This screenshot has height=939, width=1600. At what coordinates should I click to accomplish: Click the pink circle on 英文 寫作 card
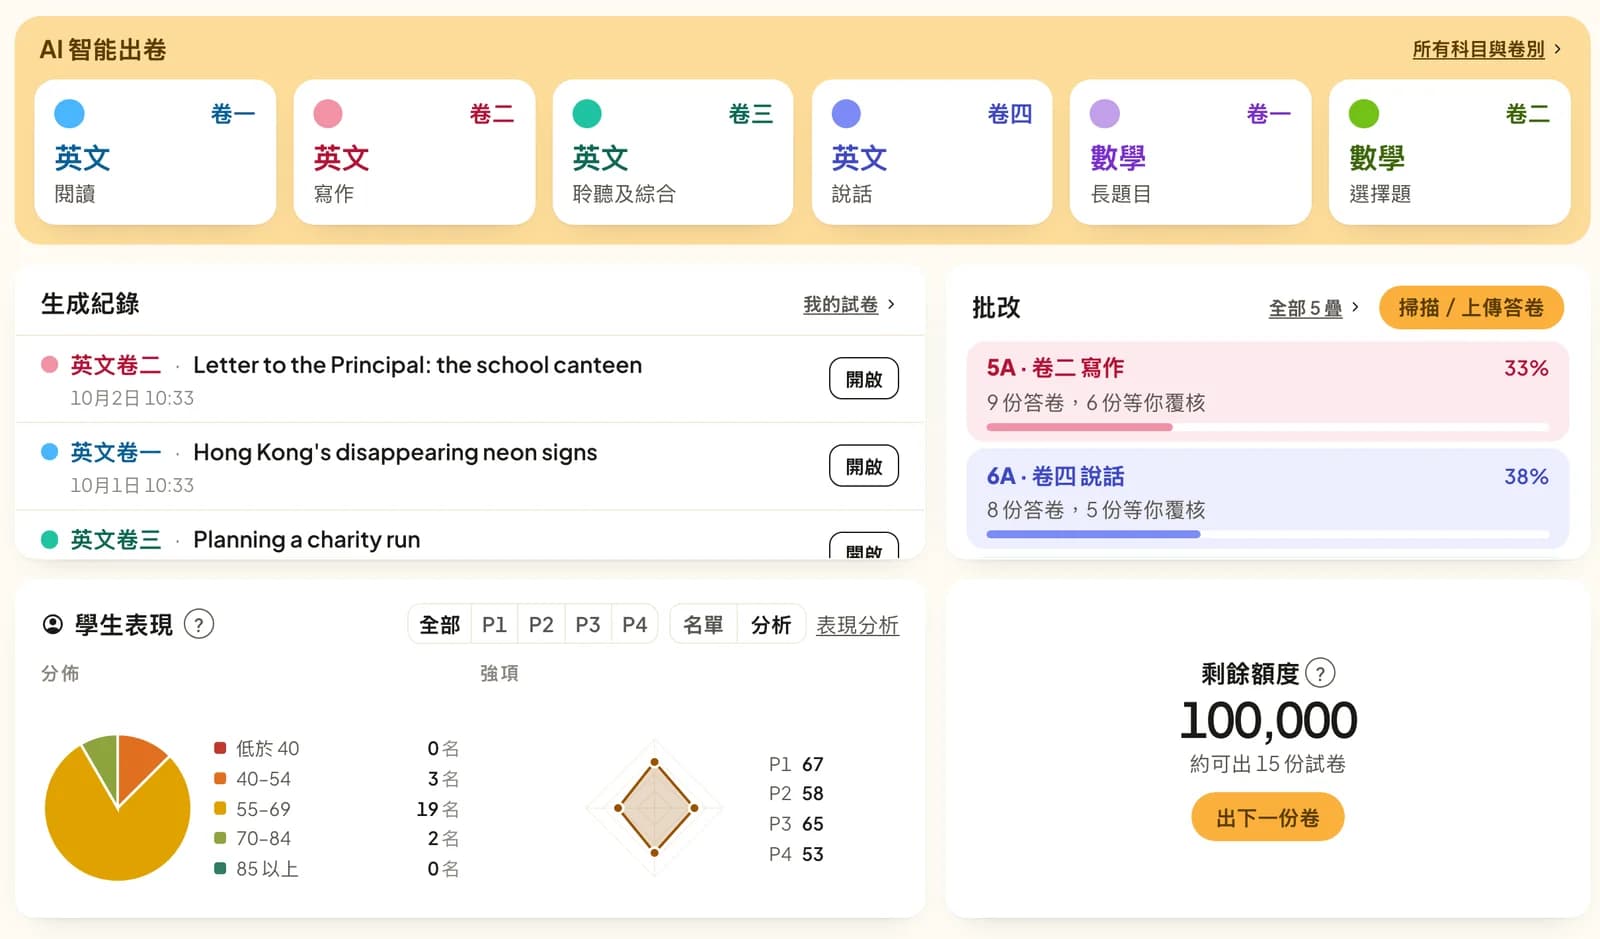[328, 113]
